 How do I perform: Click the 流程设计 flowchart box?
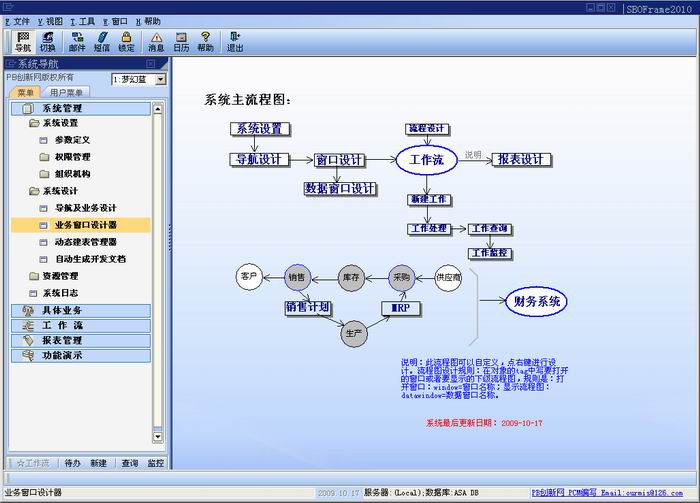pos(427,129)
